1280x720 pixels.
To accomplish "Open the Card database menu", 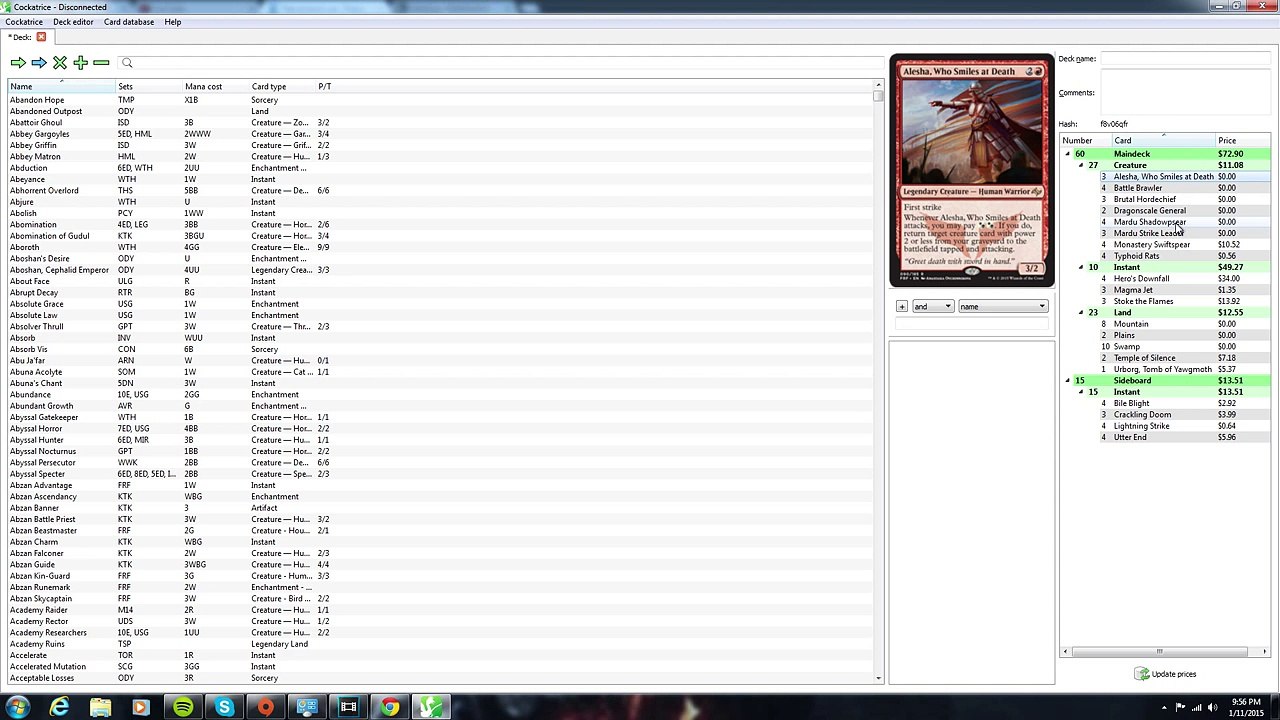I will (129, 22).
